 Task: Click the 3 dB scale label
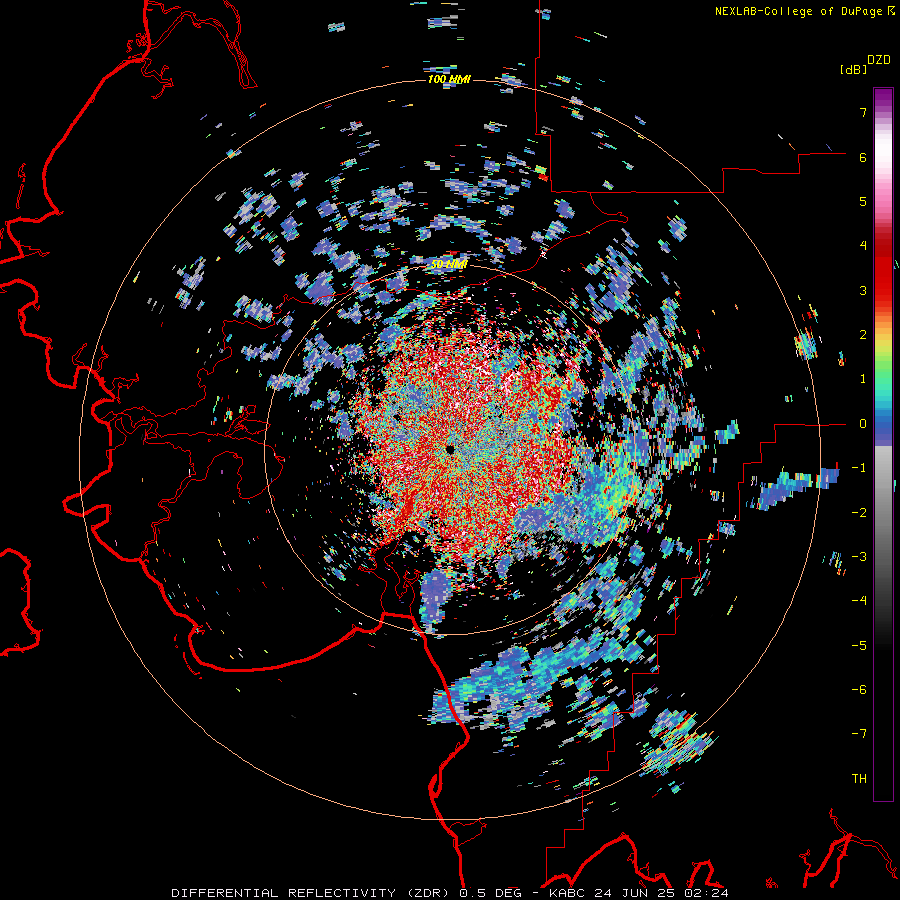(x=863, y=290)
